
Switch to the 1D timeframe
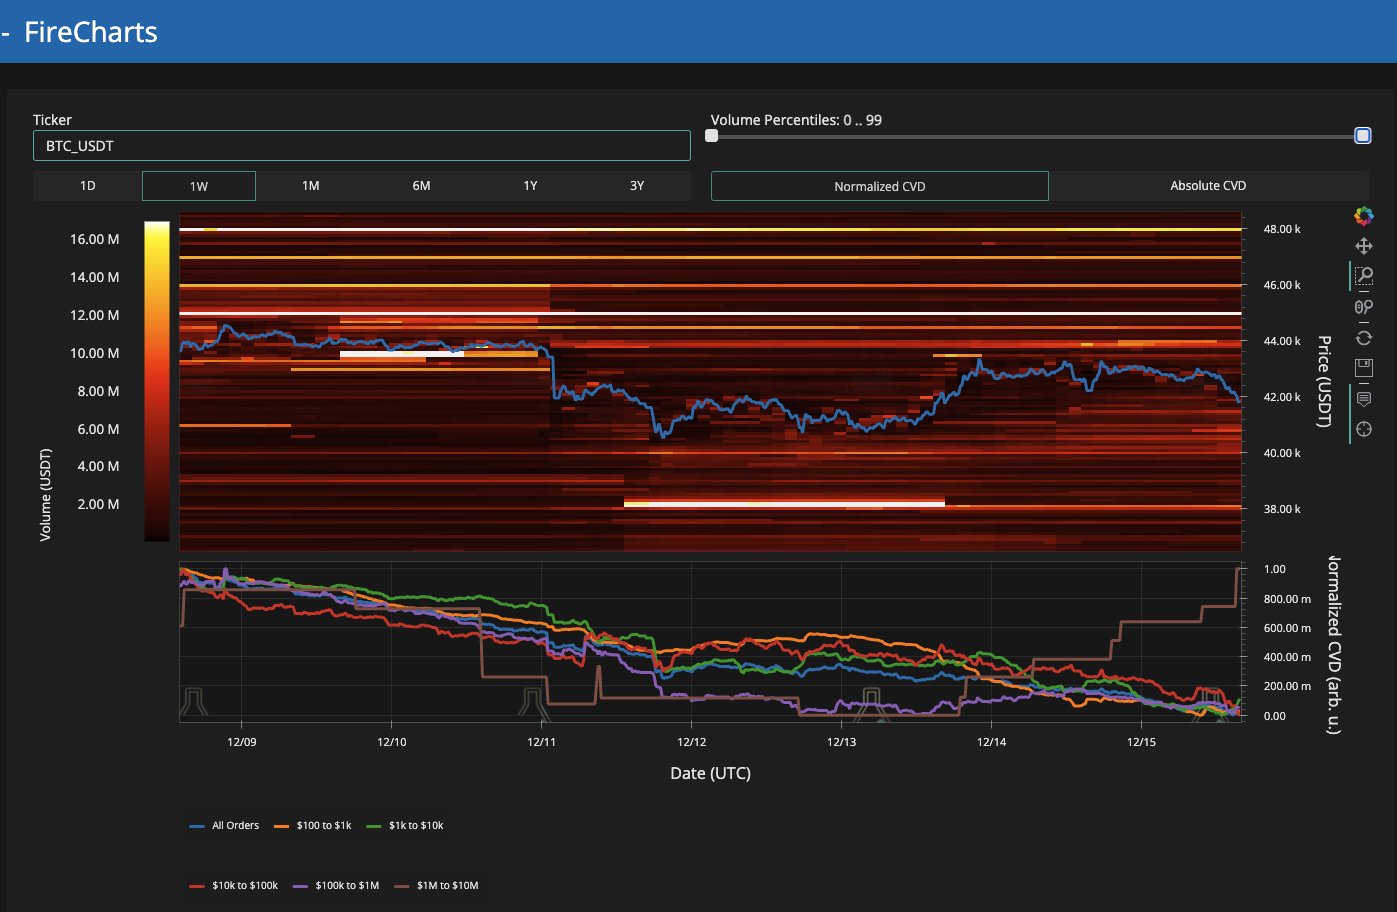point(88,186)
